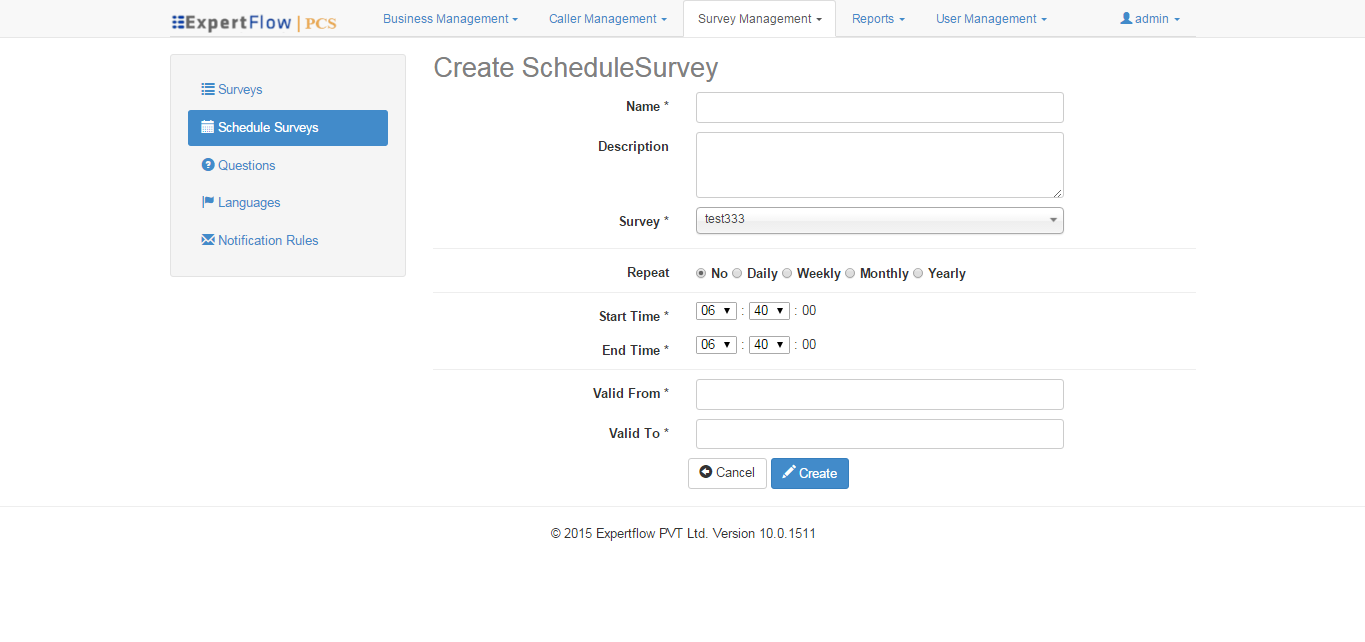Open the End Time minutes dropdown
The width and height of the screenshot is (1365, 642).
(x=769, y=344)
